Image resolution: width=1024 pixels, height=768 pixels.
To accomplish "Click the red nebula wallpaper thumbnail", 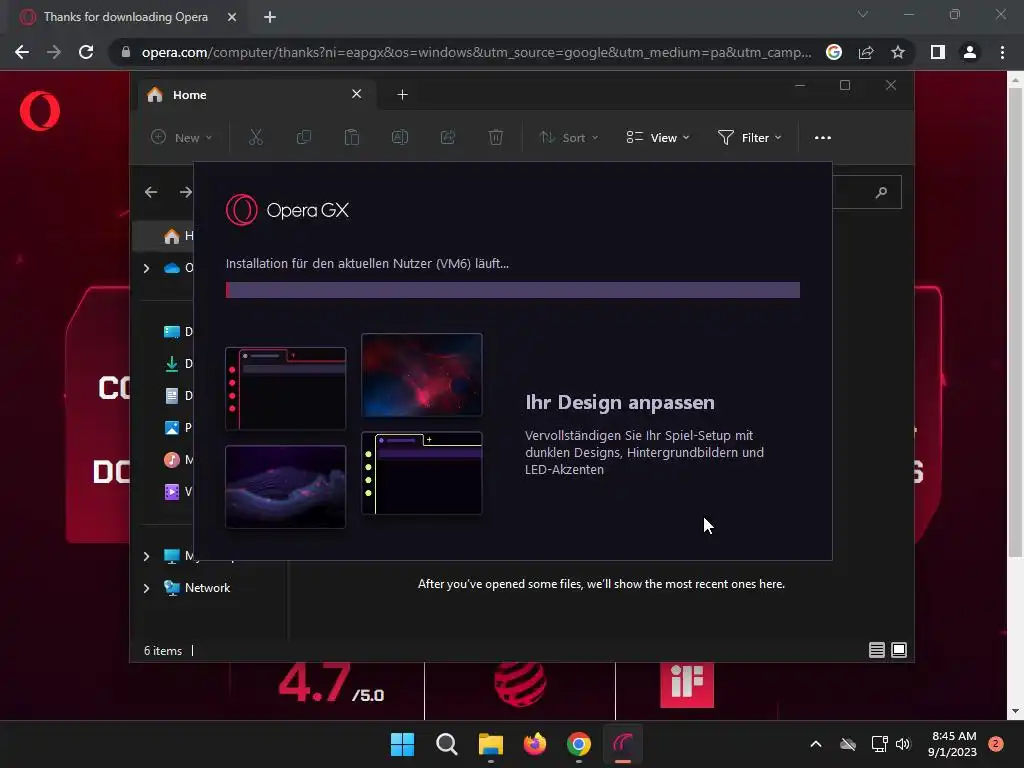I will coord(422,375).
